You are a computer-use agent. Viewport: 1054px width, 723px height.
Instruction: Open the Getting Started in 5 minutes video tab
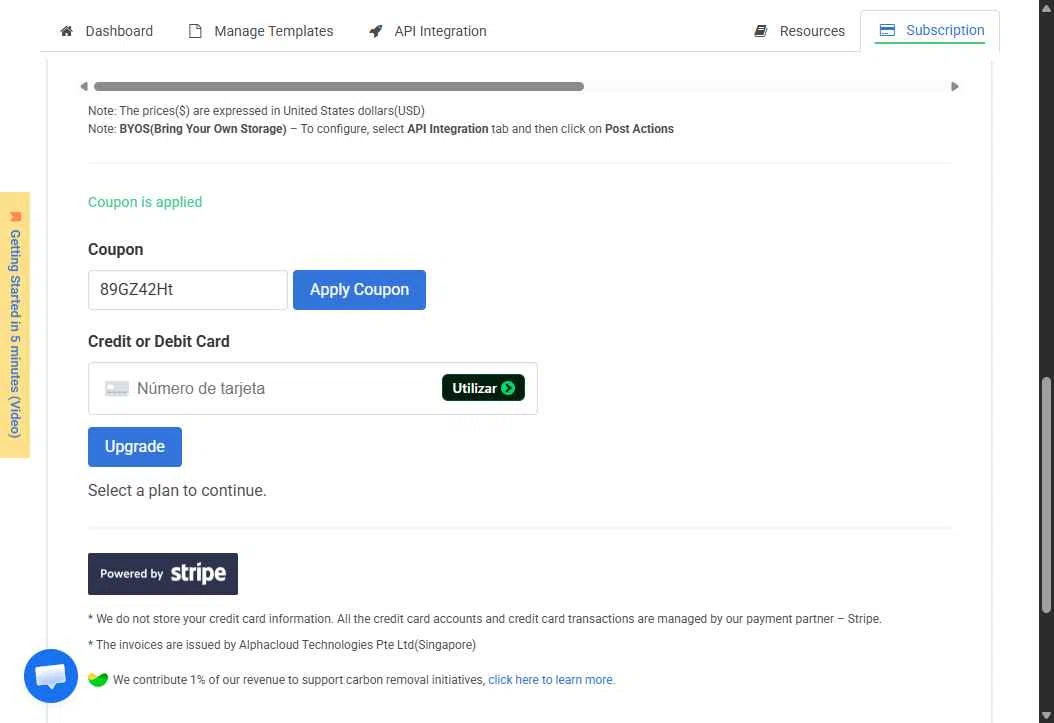[x=15, y=325]
